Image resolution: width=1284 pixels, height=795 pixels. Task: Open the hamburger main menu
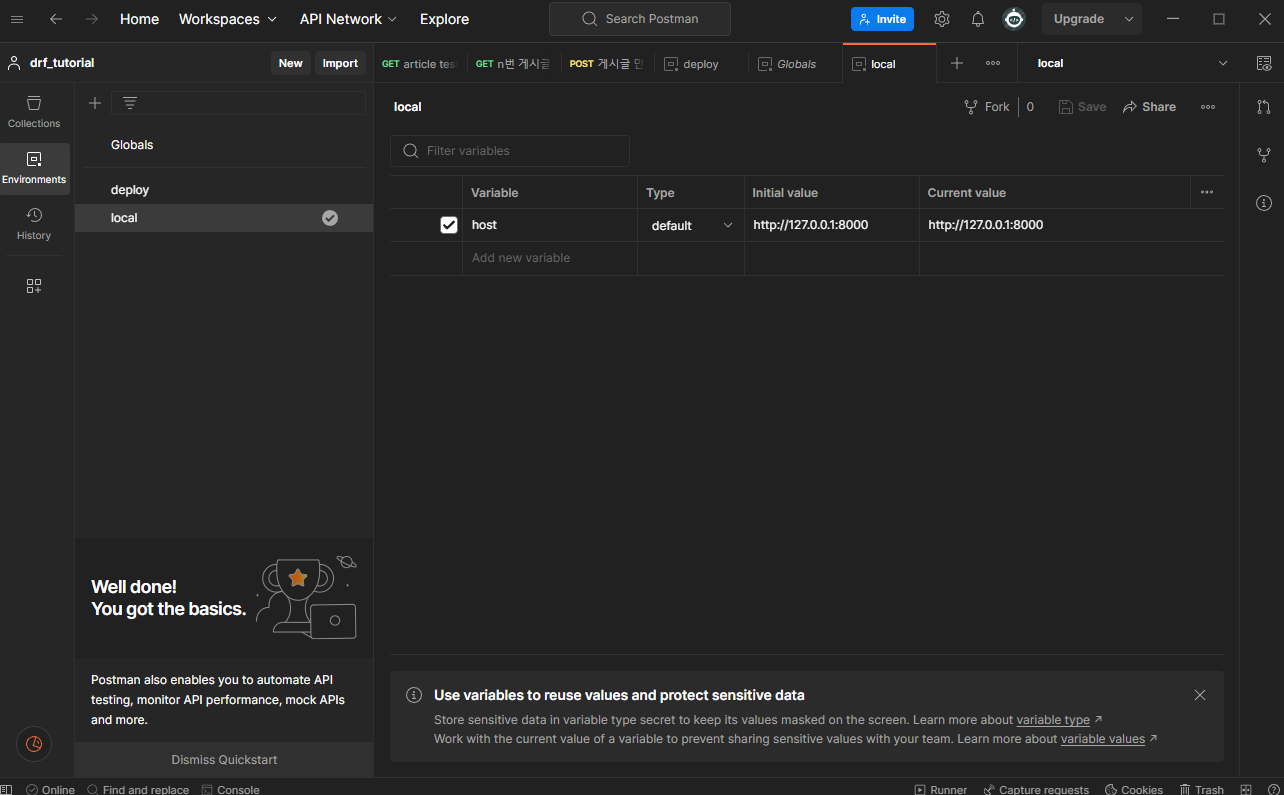click(x=17, y=19)
